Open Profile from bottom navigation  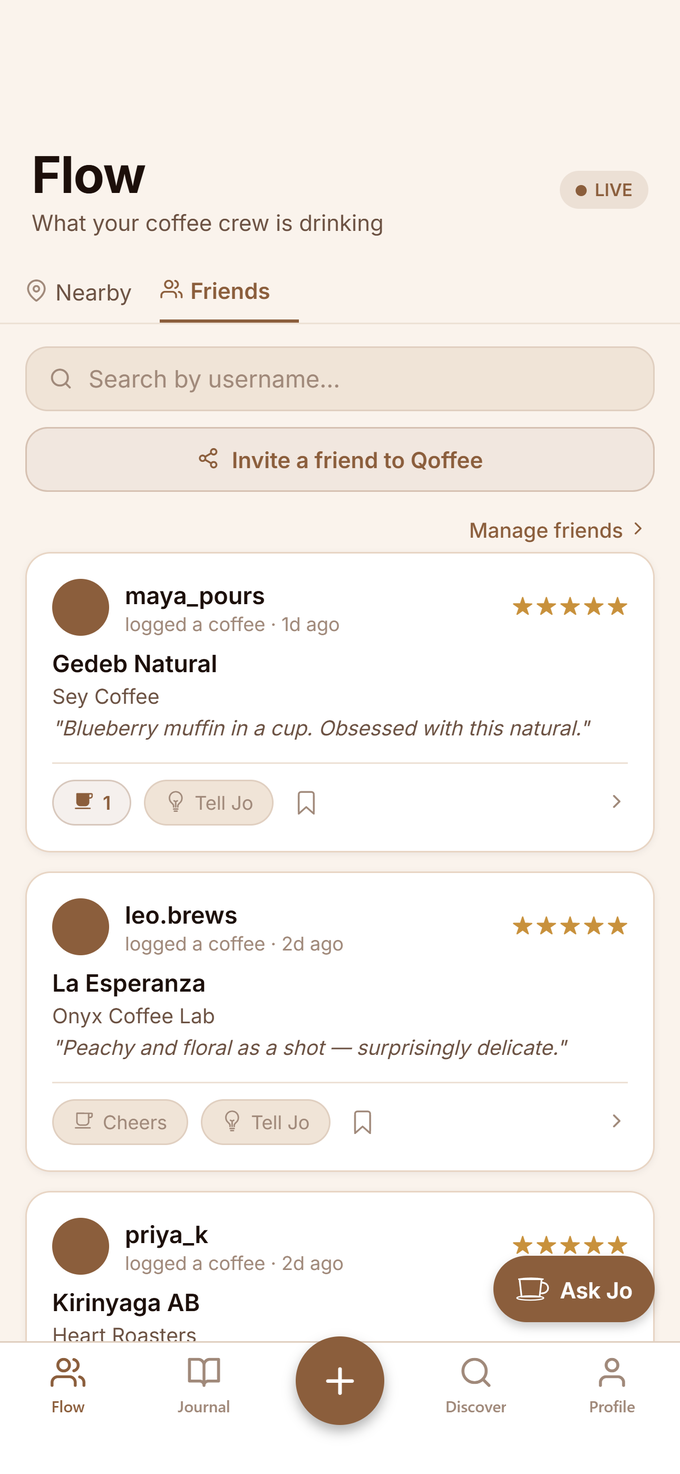(x=612, y=1385)
